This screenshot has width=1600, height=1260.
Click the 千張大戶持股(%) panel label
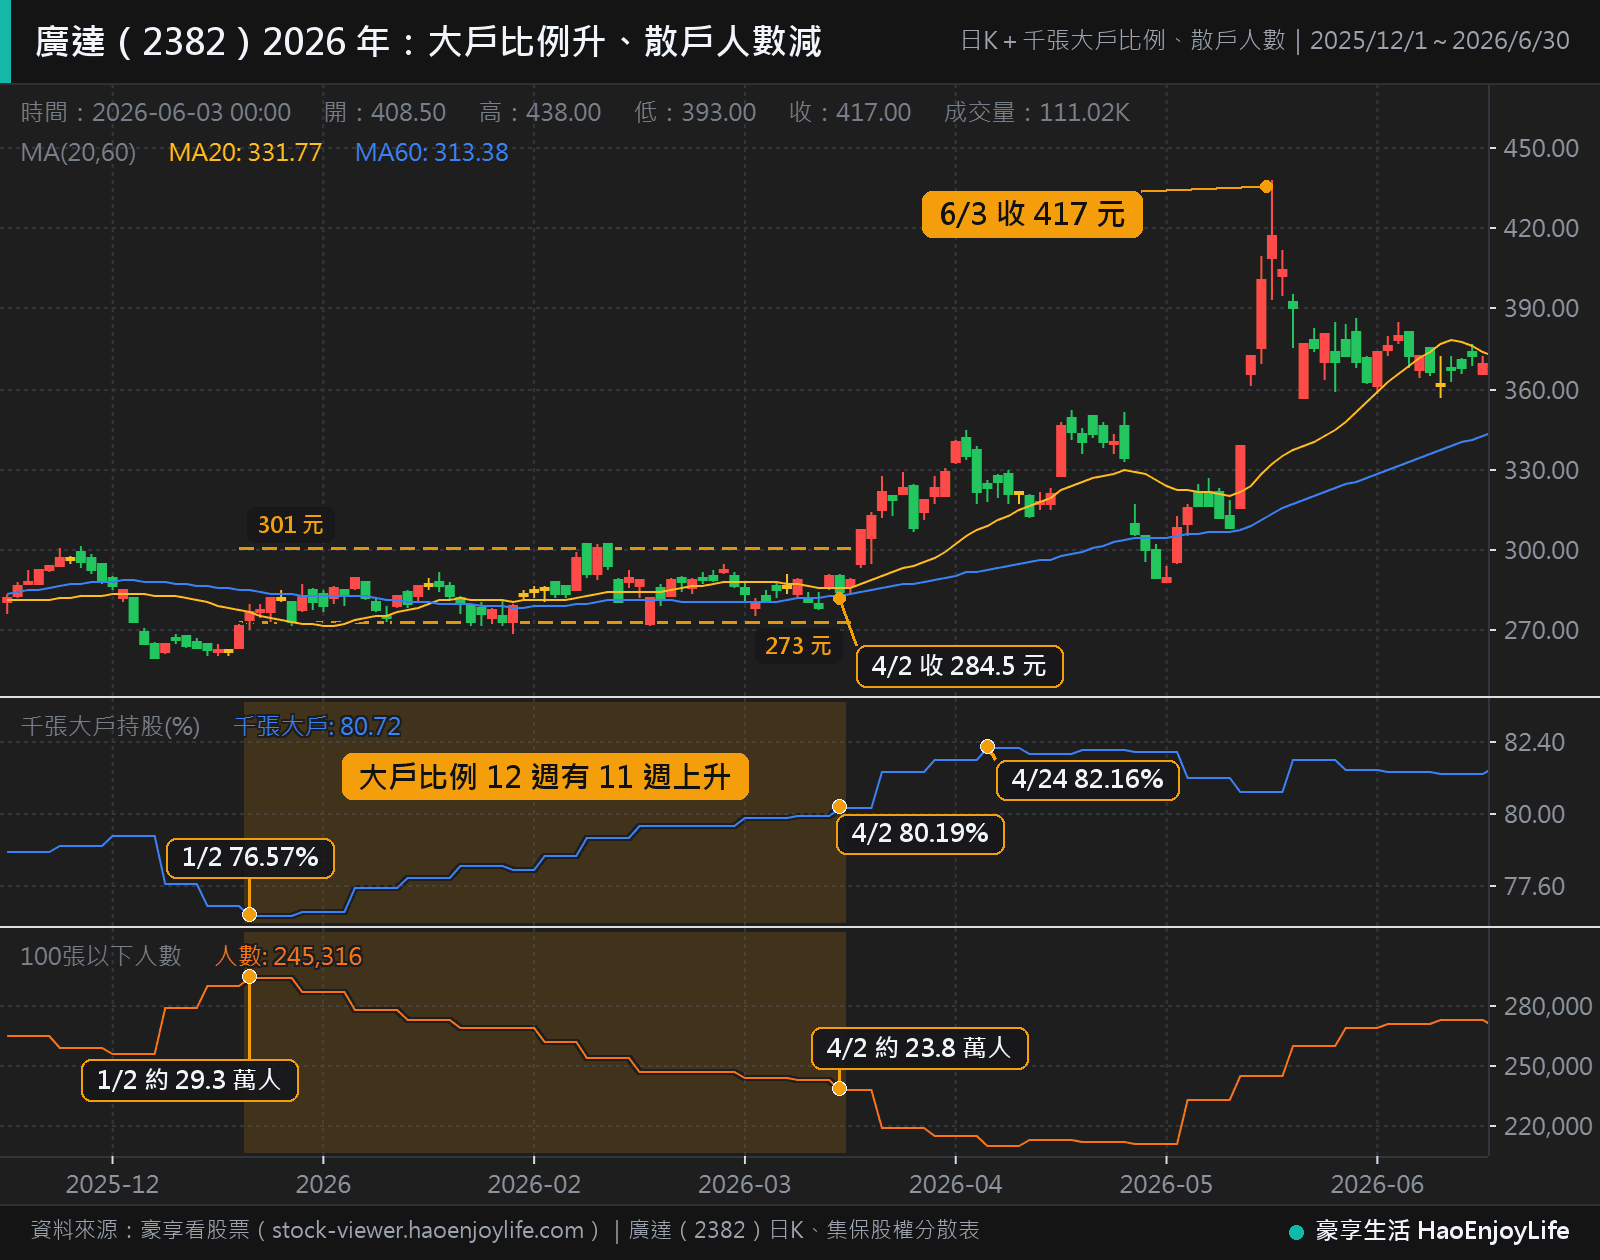pyautogui.click(x=110, y=726)
